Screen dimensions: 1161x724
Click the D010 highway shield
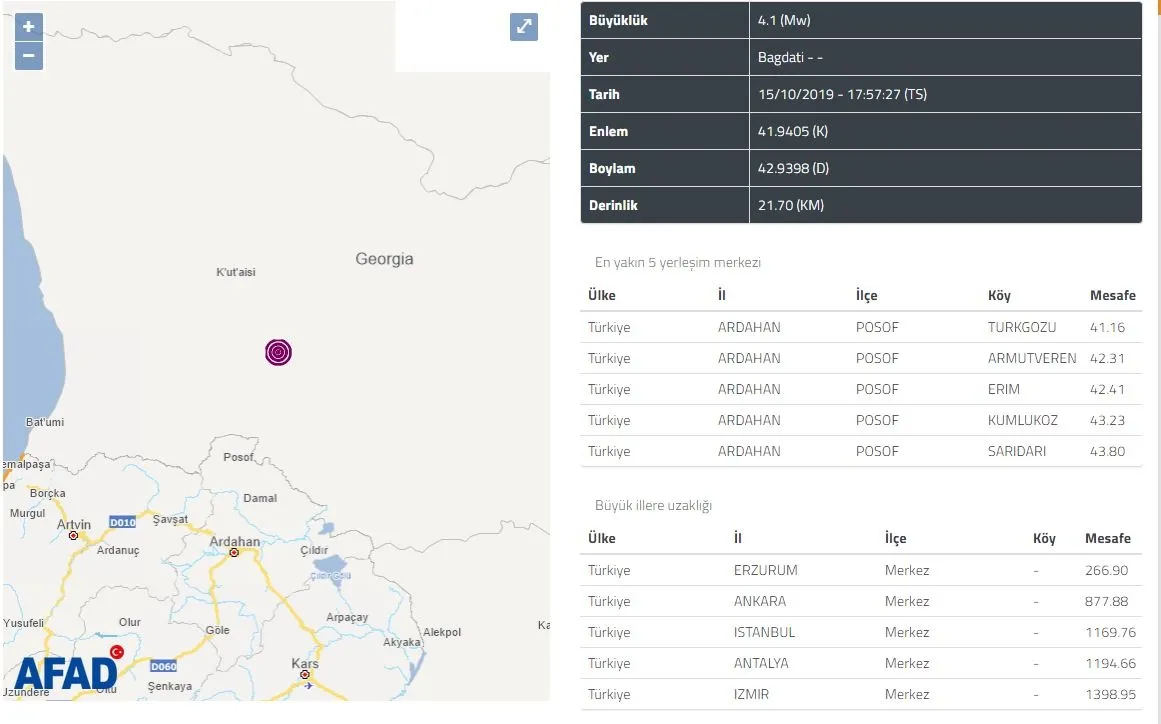tap(122, 522)
